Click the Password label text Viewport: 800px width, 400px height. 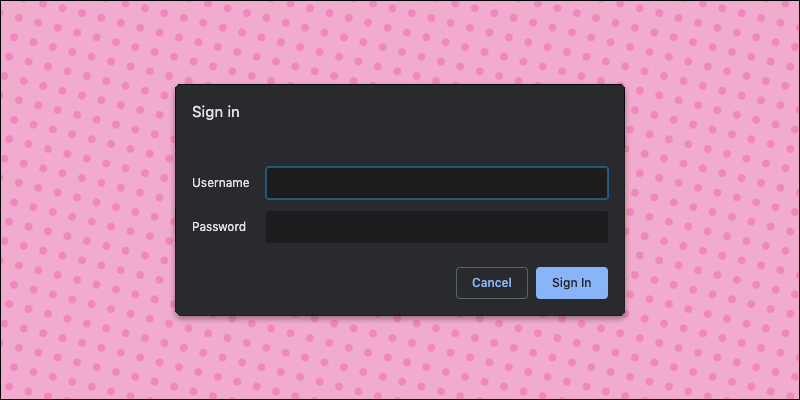coord(219,227)
